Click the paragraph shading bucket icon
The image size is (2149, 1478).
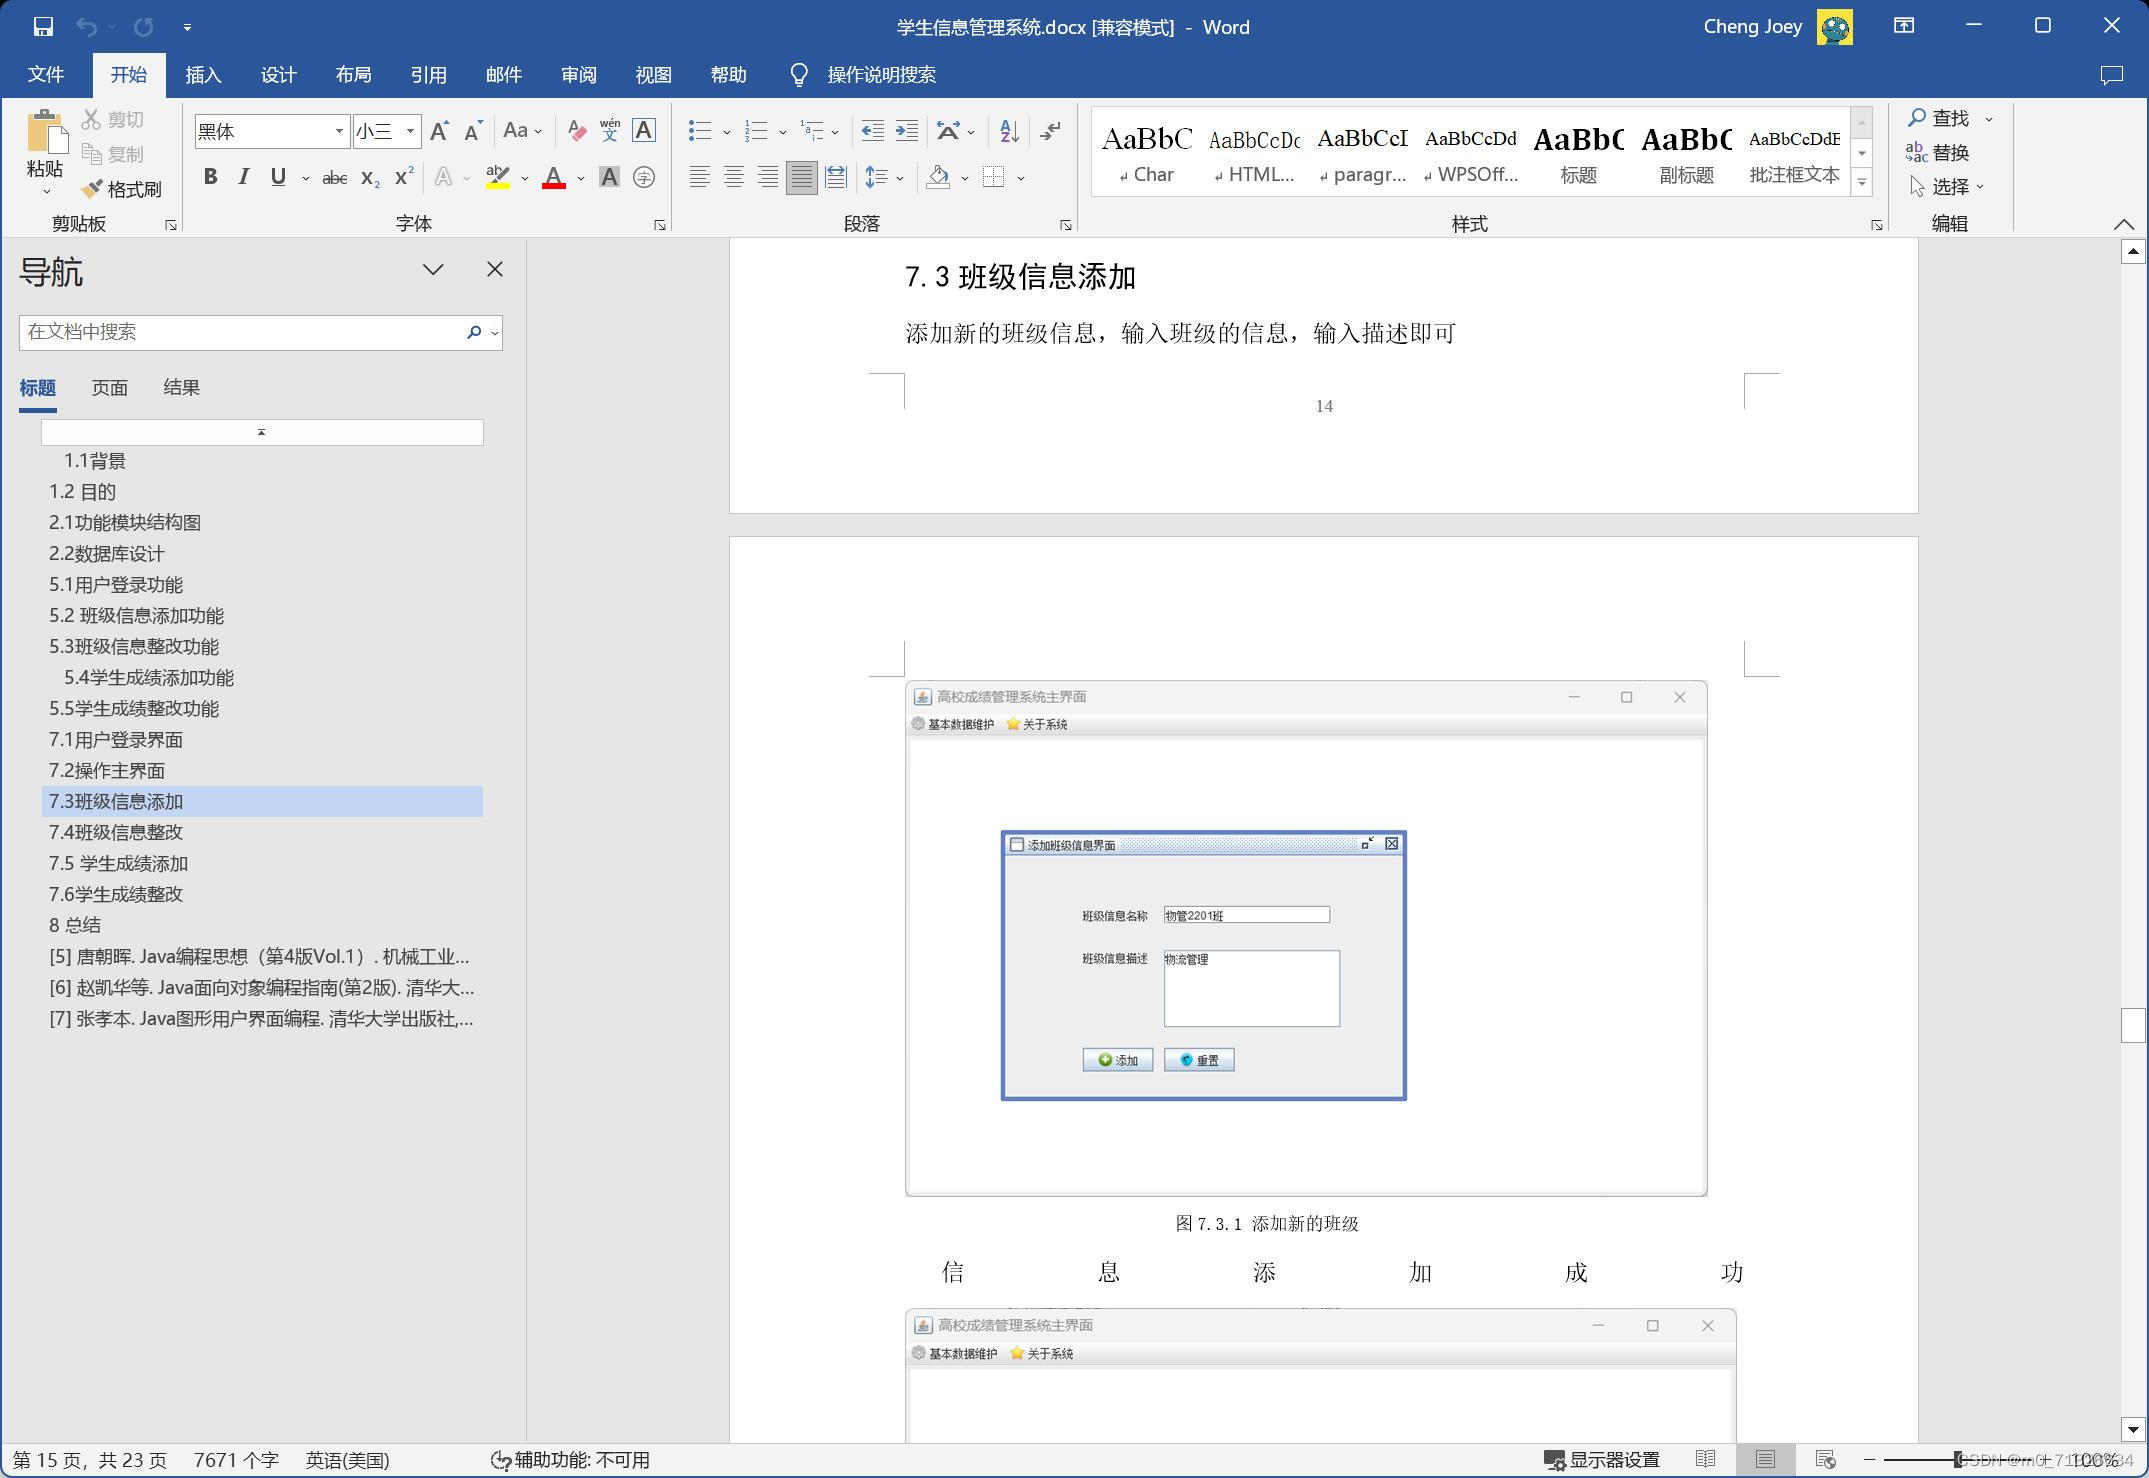pyautogui.click(x=938, y=178)
